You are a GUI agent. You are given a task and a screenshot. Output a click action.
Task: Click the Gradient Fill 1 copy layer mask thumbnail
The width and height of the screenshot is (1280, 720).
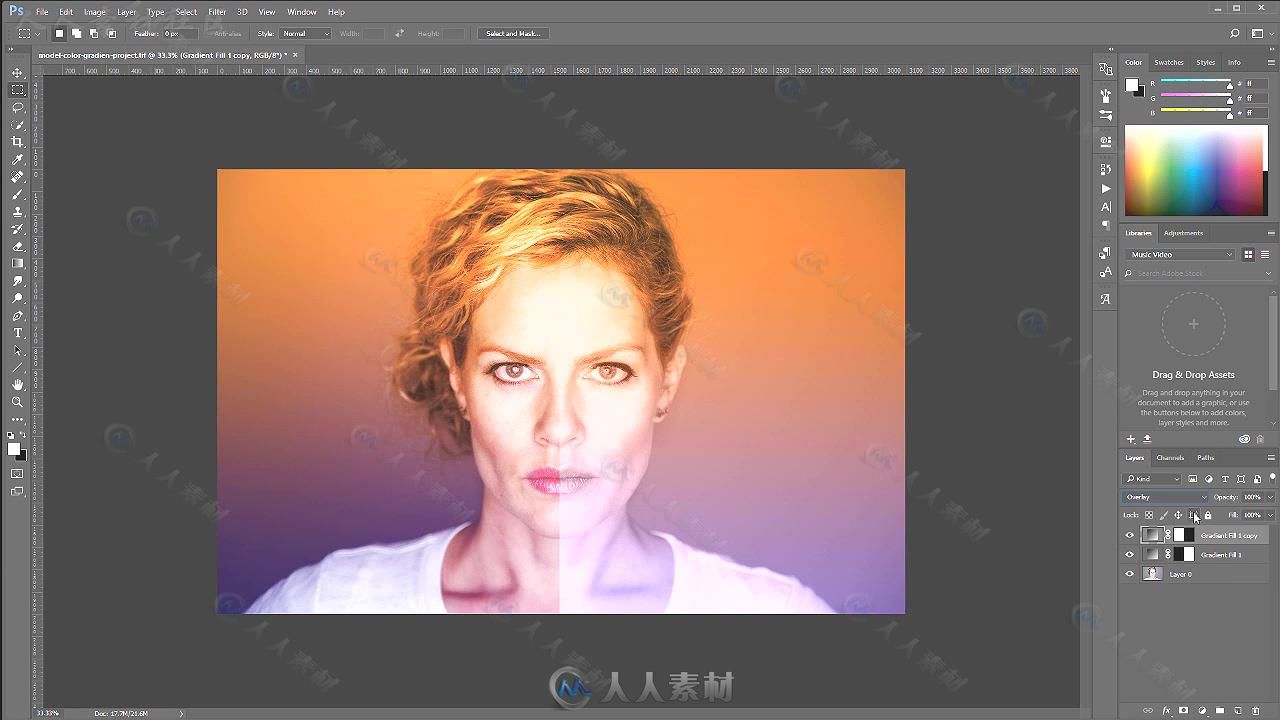(1184, 535)
